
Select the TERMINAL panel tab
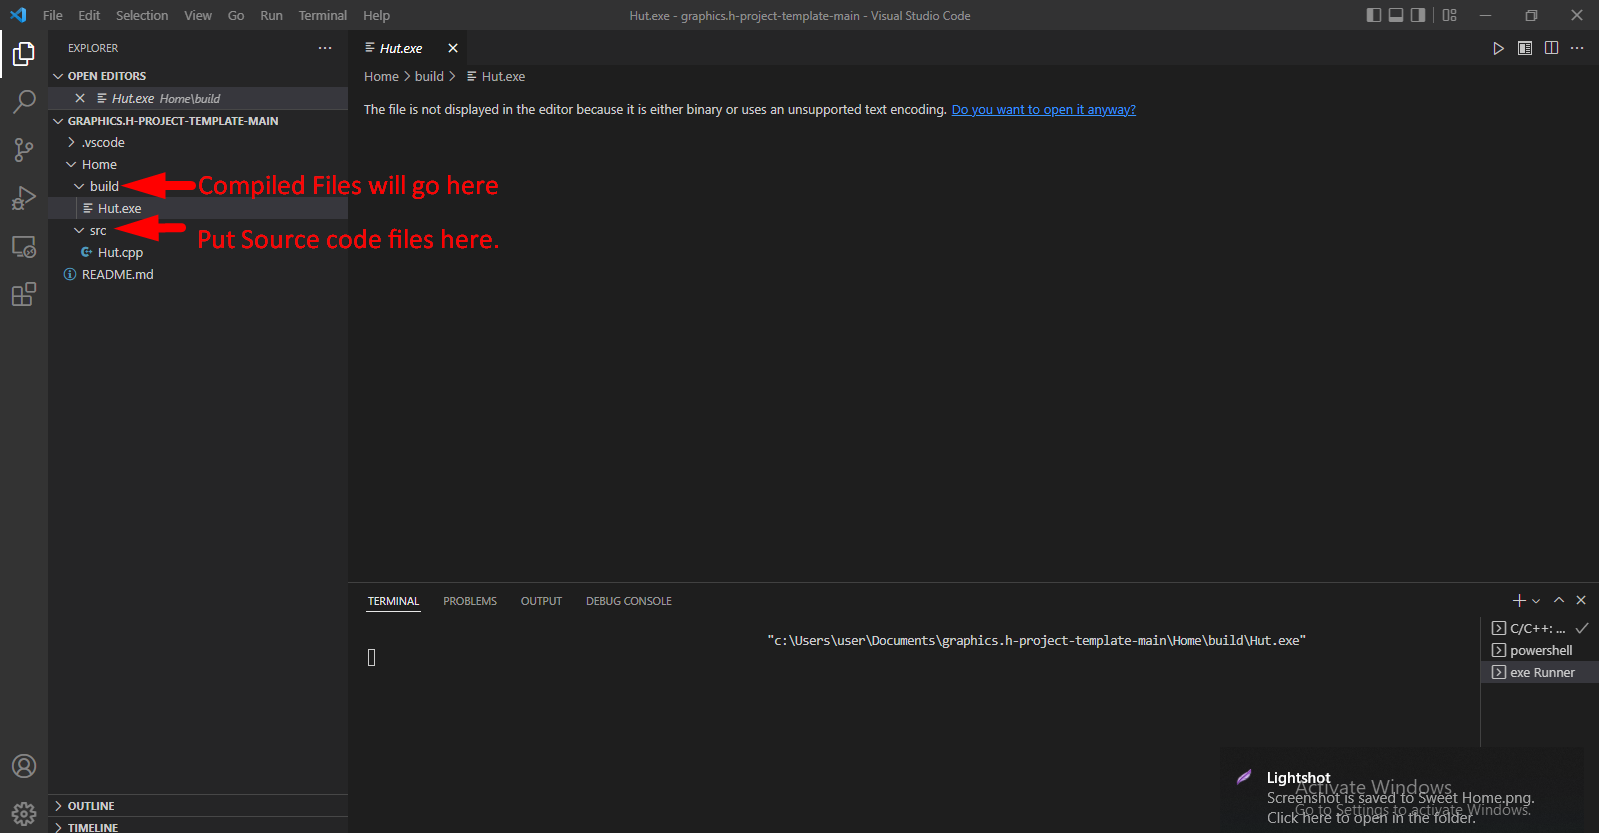393,601
